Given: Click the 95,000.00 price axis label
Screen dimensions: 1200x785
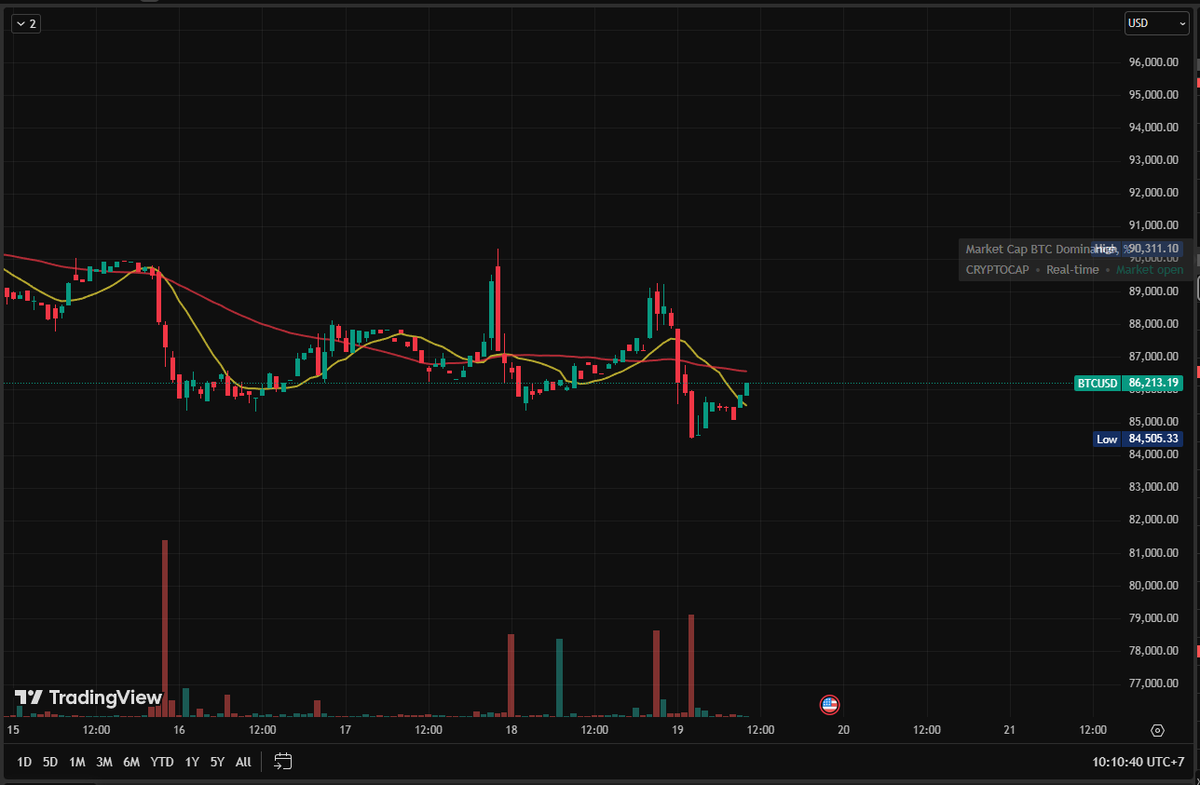Looking at the screenshot, I should 1155,95.
